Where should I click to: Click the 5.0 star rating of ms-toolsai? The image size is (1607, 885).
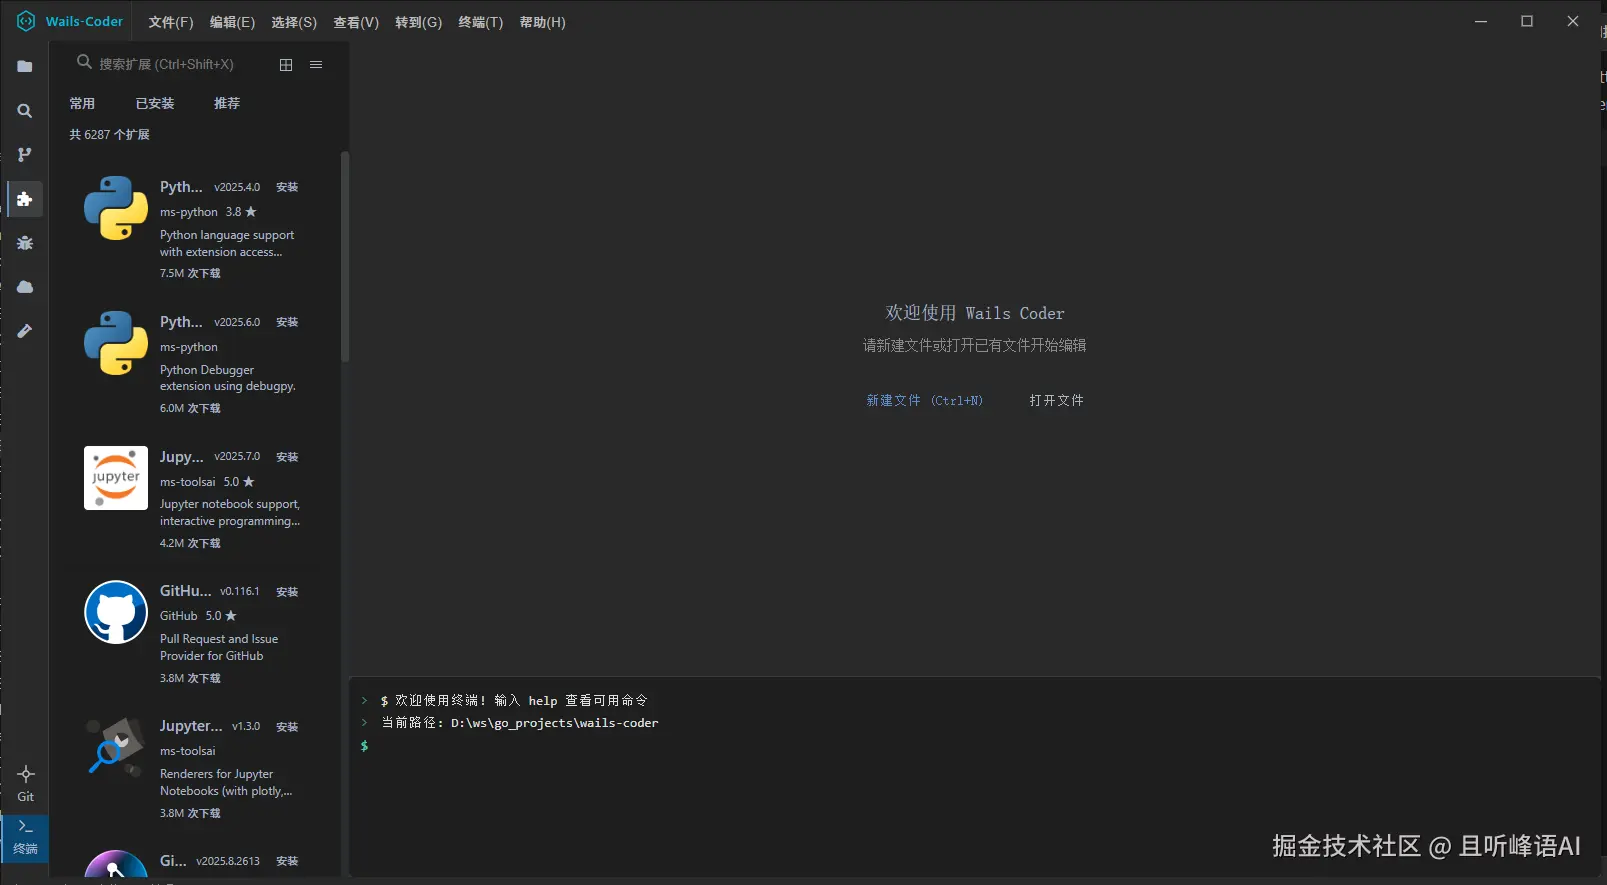[239, 482]
